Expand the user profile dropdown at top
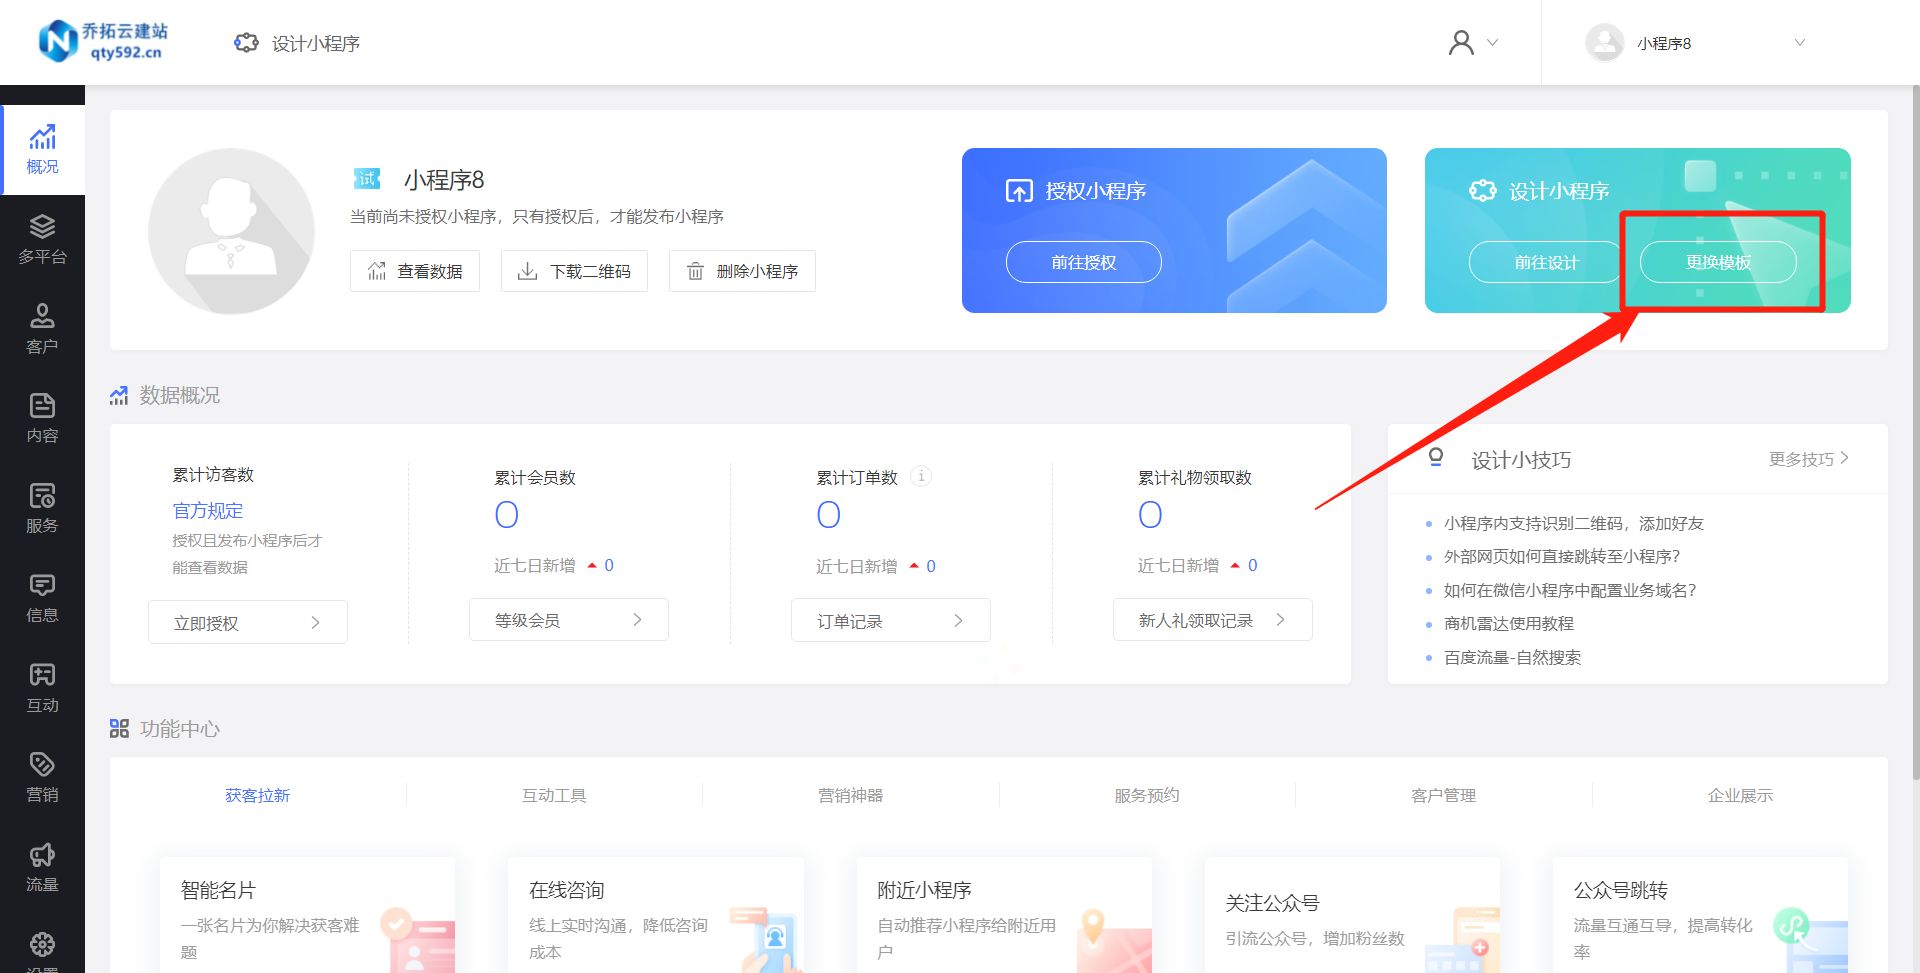This screenshot has width=1920, height=973. tap(1472, 42)
